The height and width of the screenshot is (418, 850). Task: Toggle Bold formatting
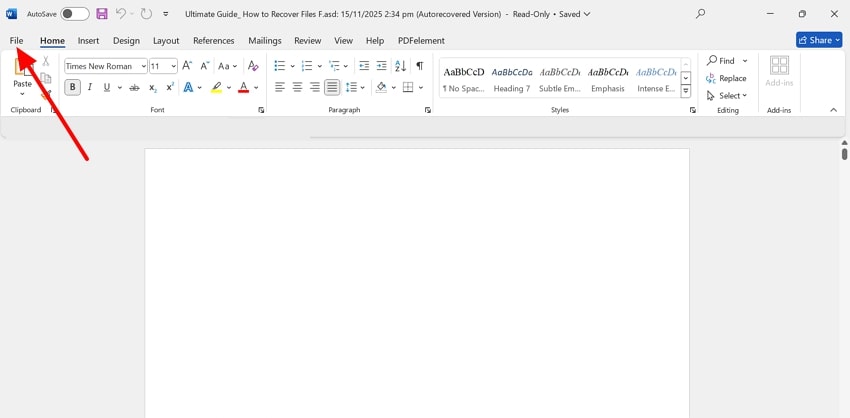[73, 87]
